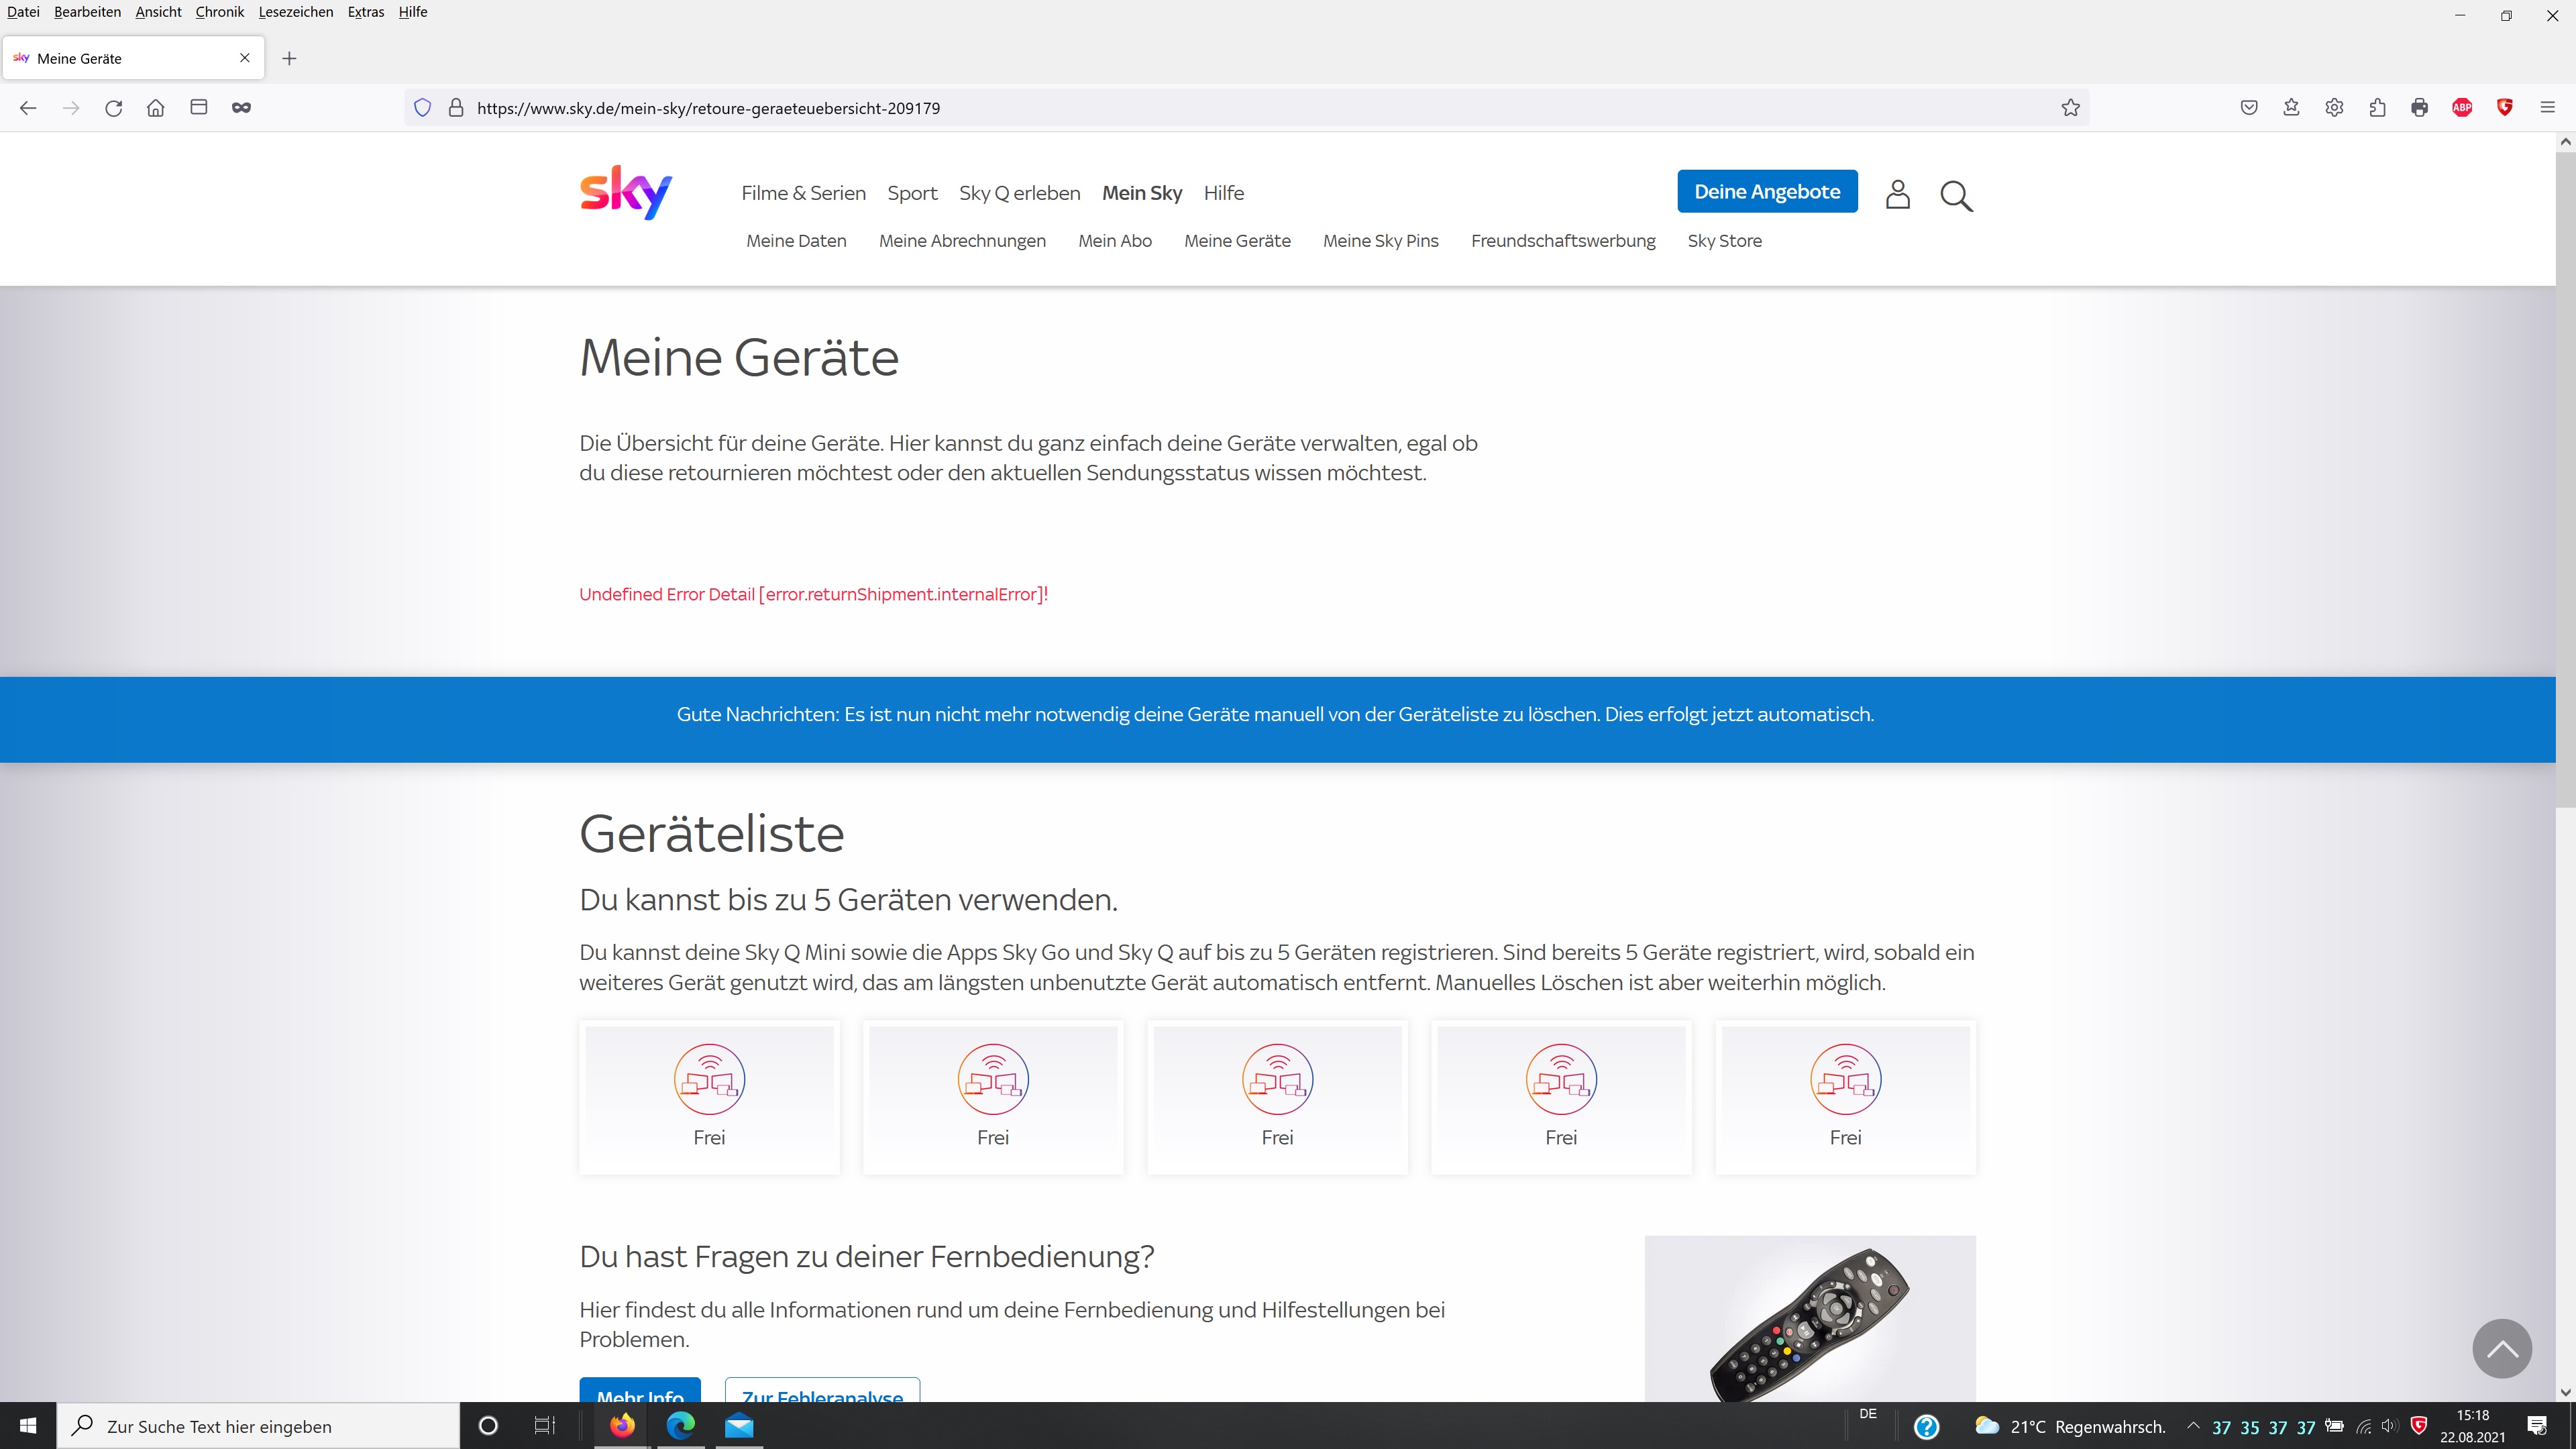Image resolution: width=2576 pixels, height=1449 pixels.
Task: Bookmark this page with the star icon
Action: [2070, 108]
